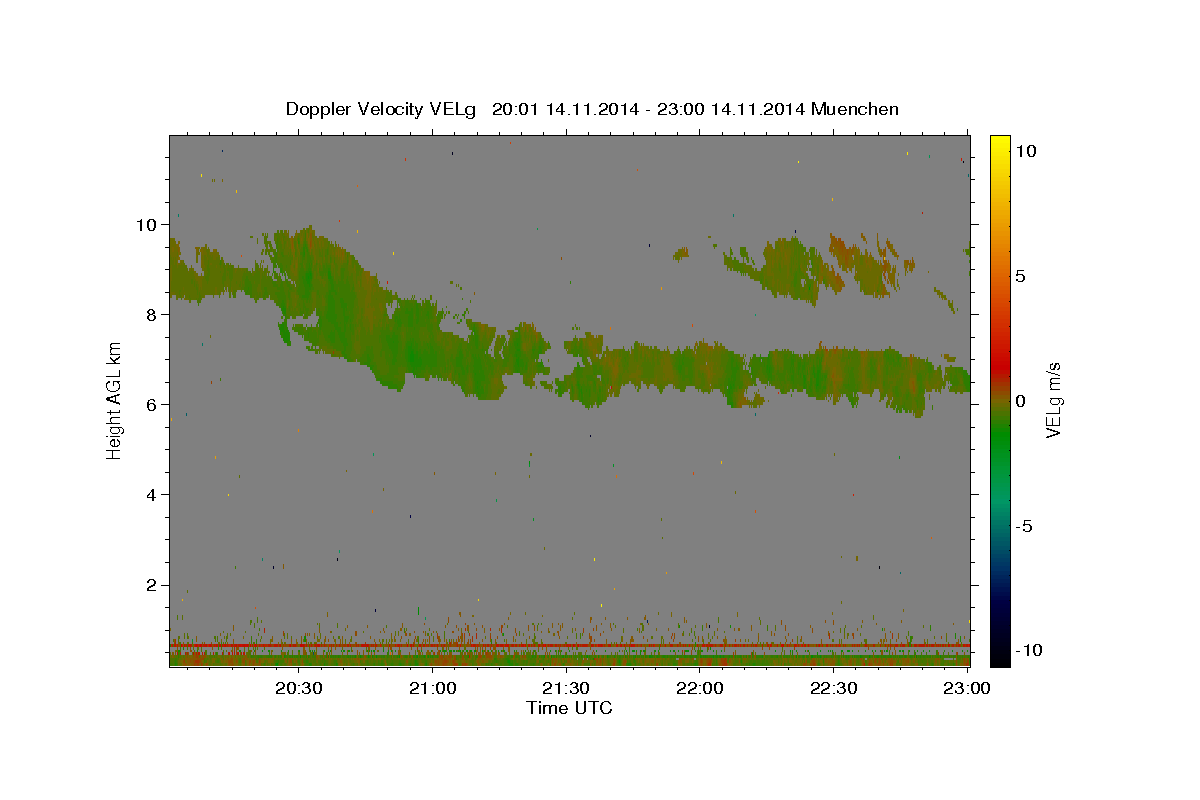Click the colorbar label -5
The image size is (1200, 800).
1025,526
